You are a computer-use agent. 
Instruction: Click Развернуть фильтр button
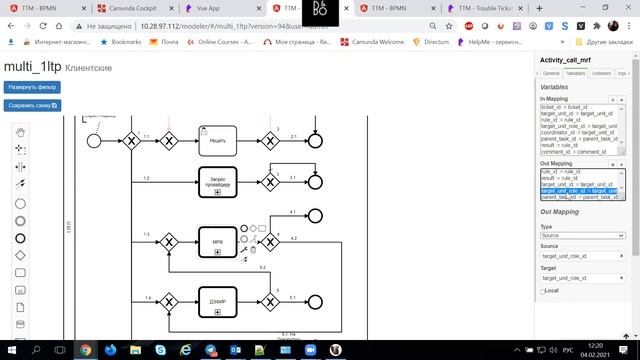[x=32, y=87]
